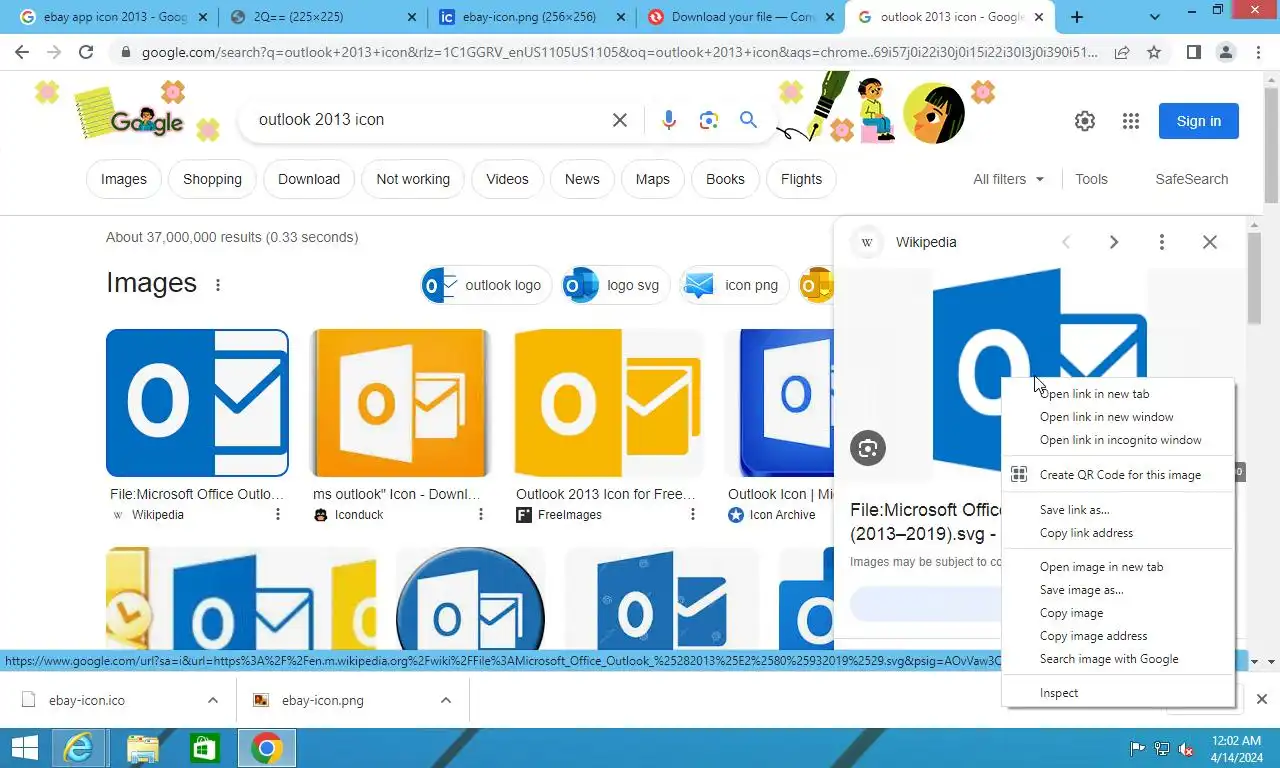The image size is (1280, 768).
Task: Filter results by News
Action: [582, 179]
